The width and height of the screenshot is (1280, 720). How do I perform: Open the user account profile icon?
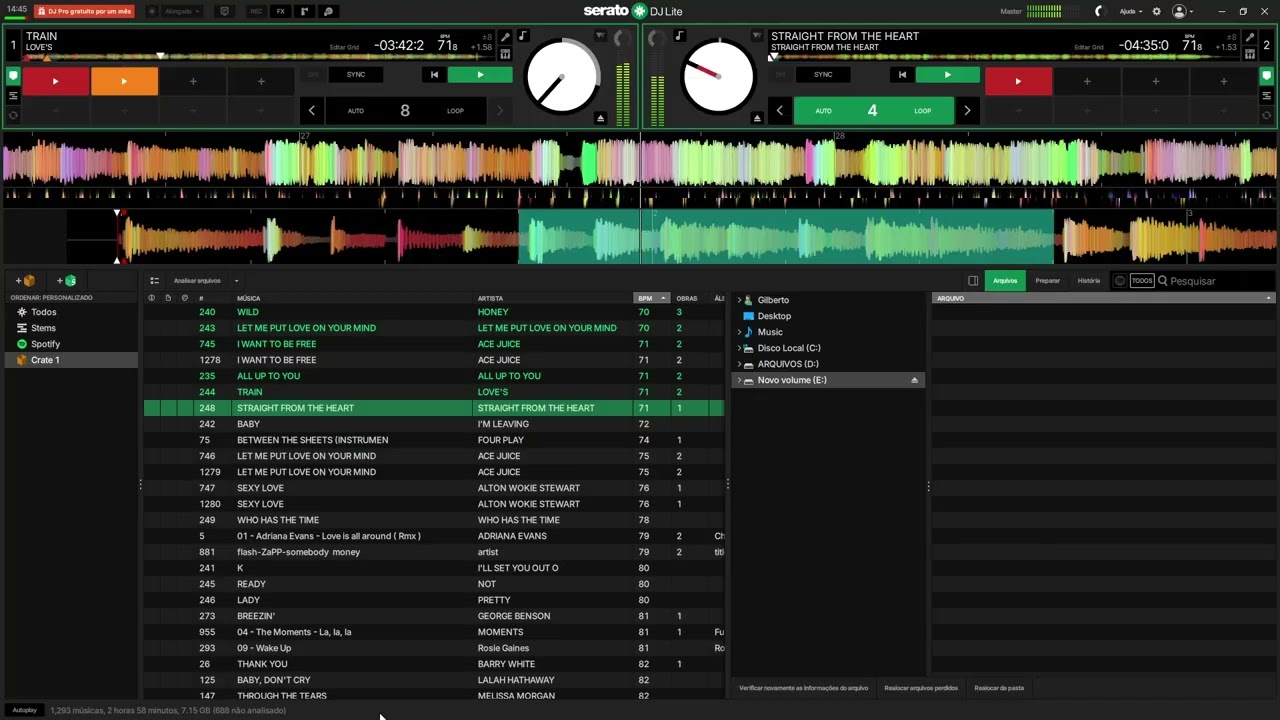(x=1180, y=11)
